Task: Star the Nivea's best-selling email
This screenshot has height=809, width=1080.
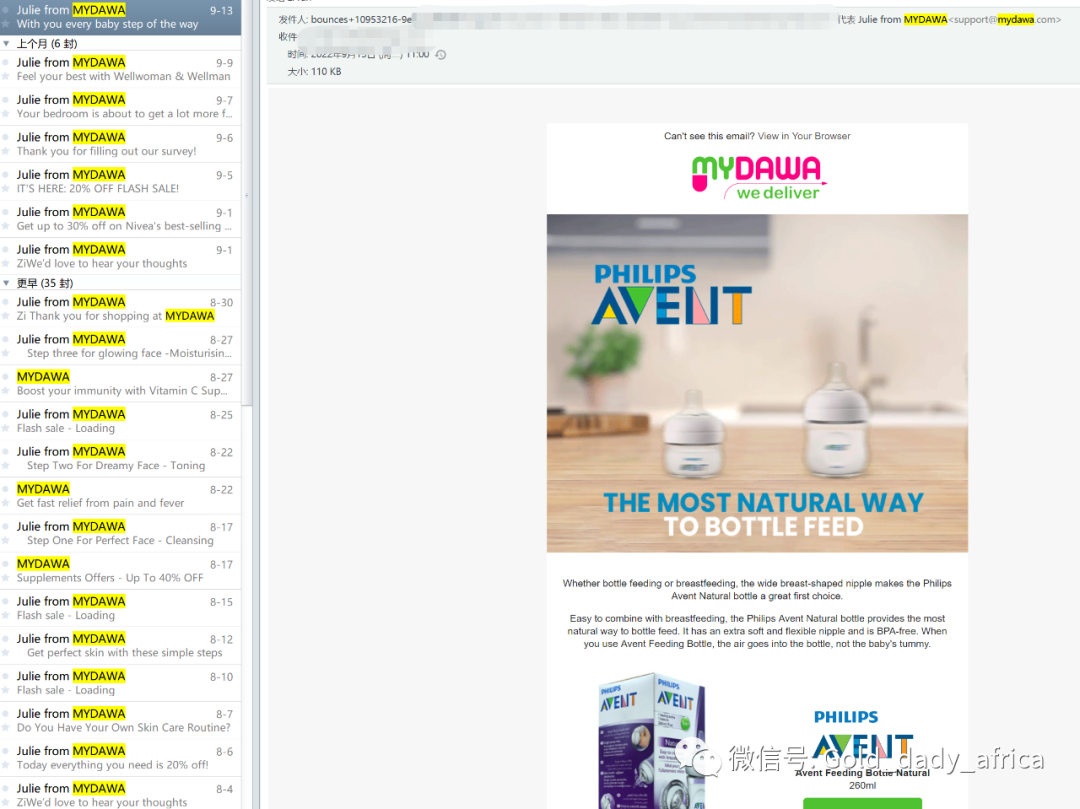Action: 6,226
